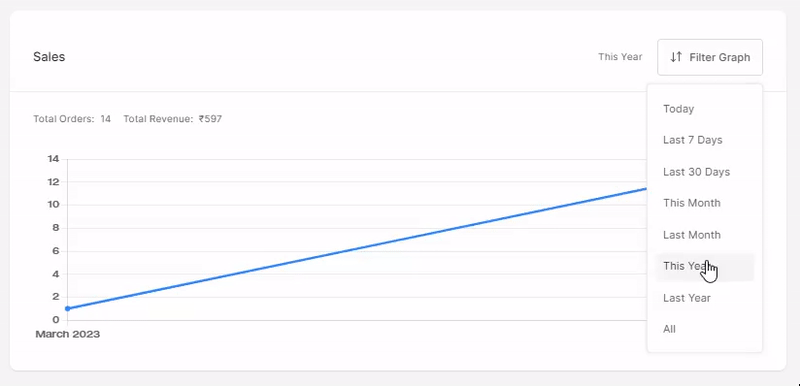Click the blue data point at March 2023

click(x=67, y=308)
